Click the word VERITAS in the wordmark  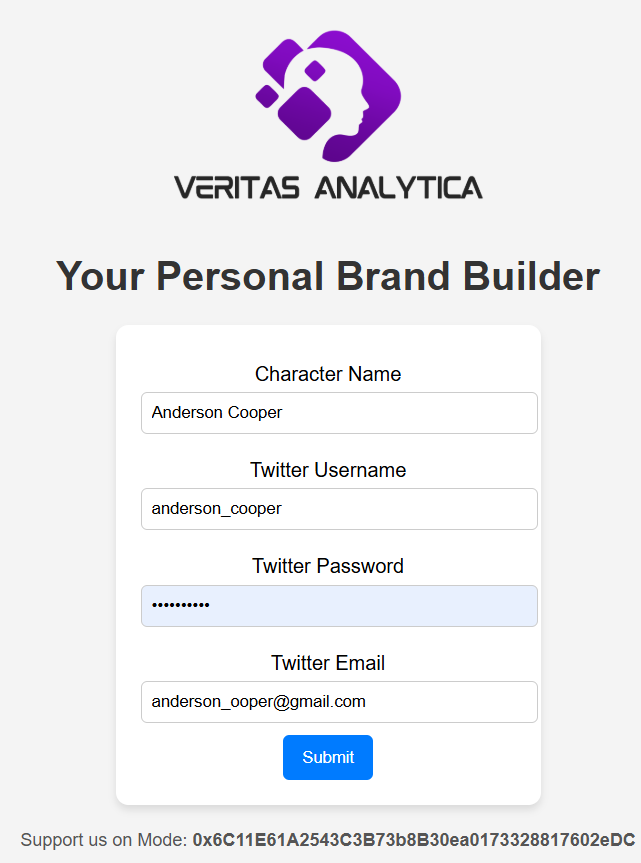236,188
